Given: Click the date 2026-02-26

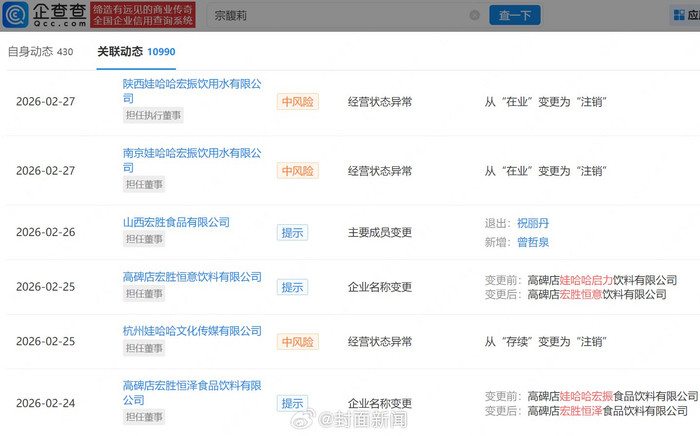Looking at the screenshot, I should [x=46, y=233].
